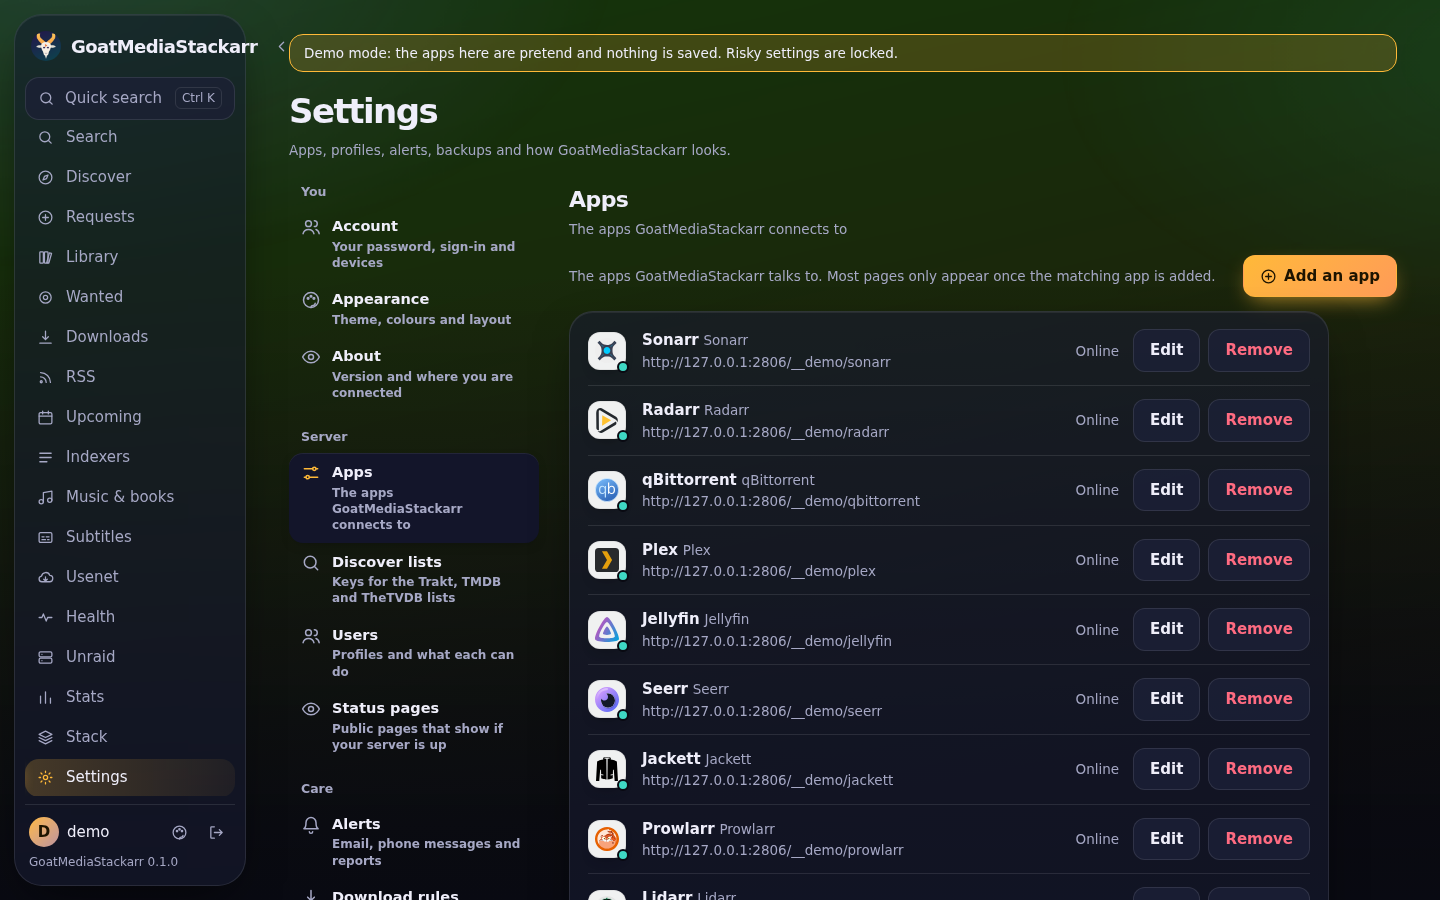Open the Subtitles caption icon

coord(45,537)
